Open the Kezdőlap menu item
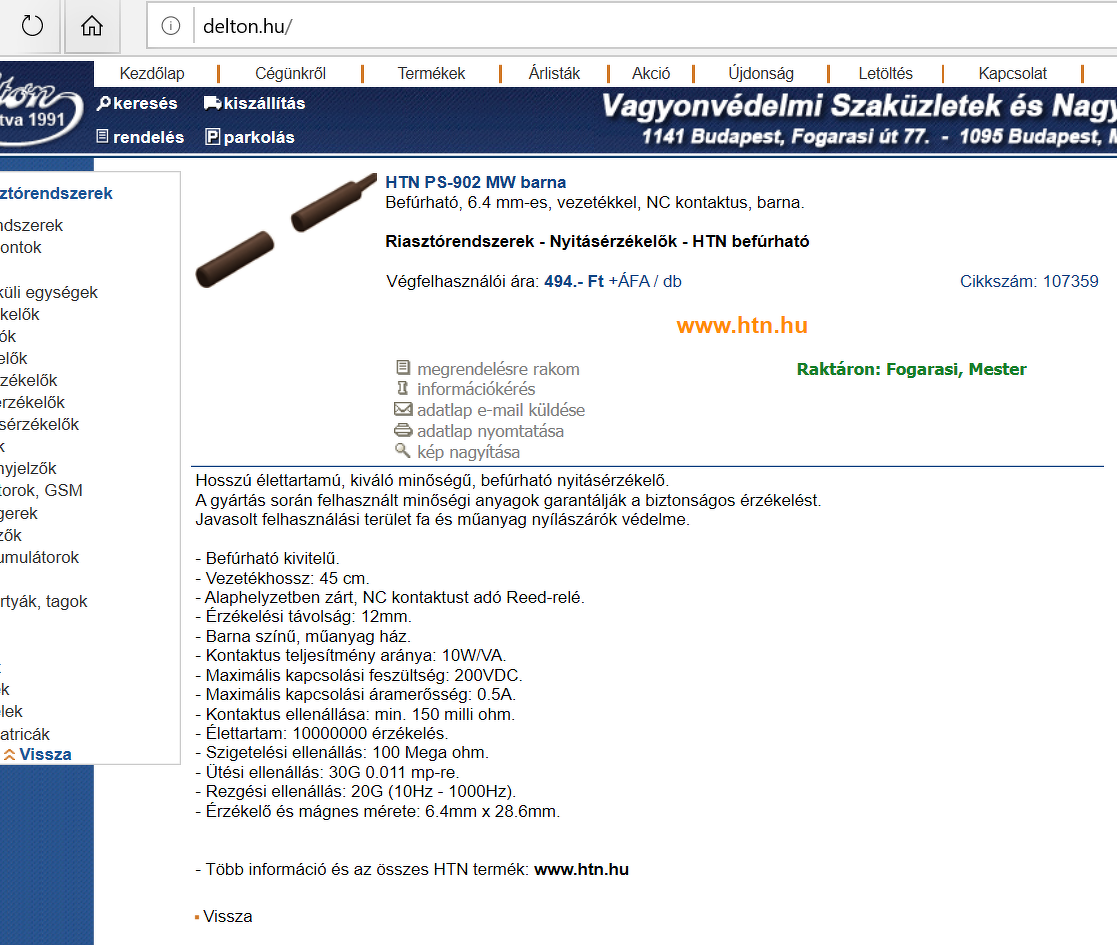This screenshot has width=1117, height=945. pos(152,73)
